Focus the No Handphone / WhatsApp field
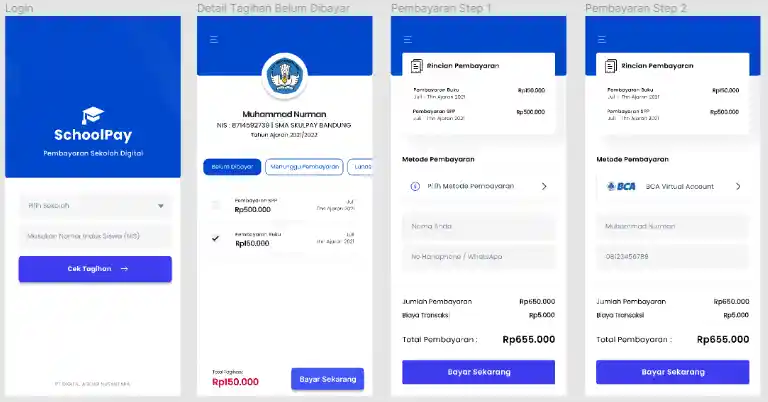The image size is (768, 402). click(479, 257)
